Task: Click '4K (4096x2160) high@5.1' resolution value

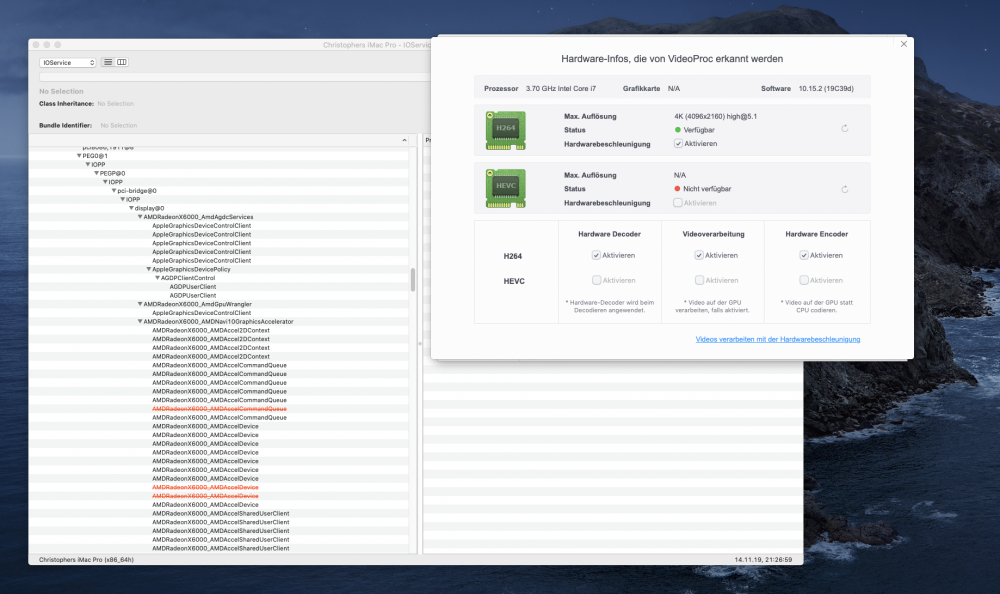Action: [715, 117]
